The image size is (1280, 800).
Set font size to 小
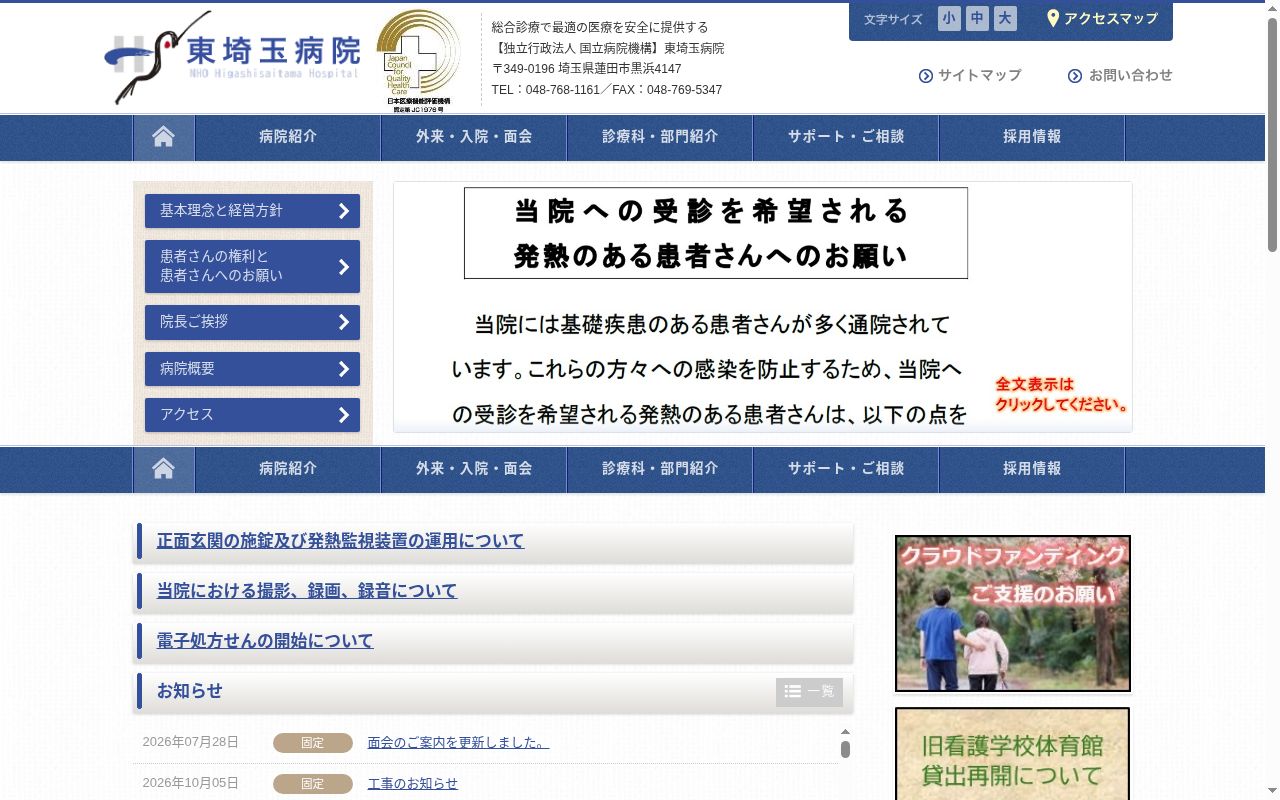949,19
